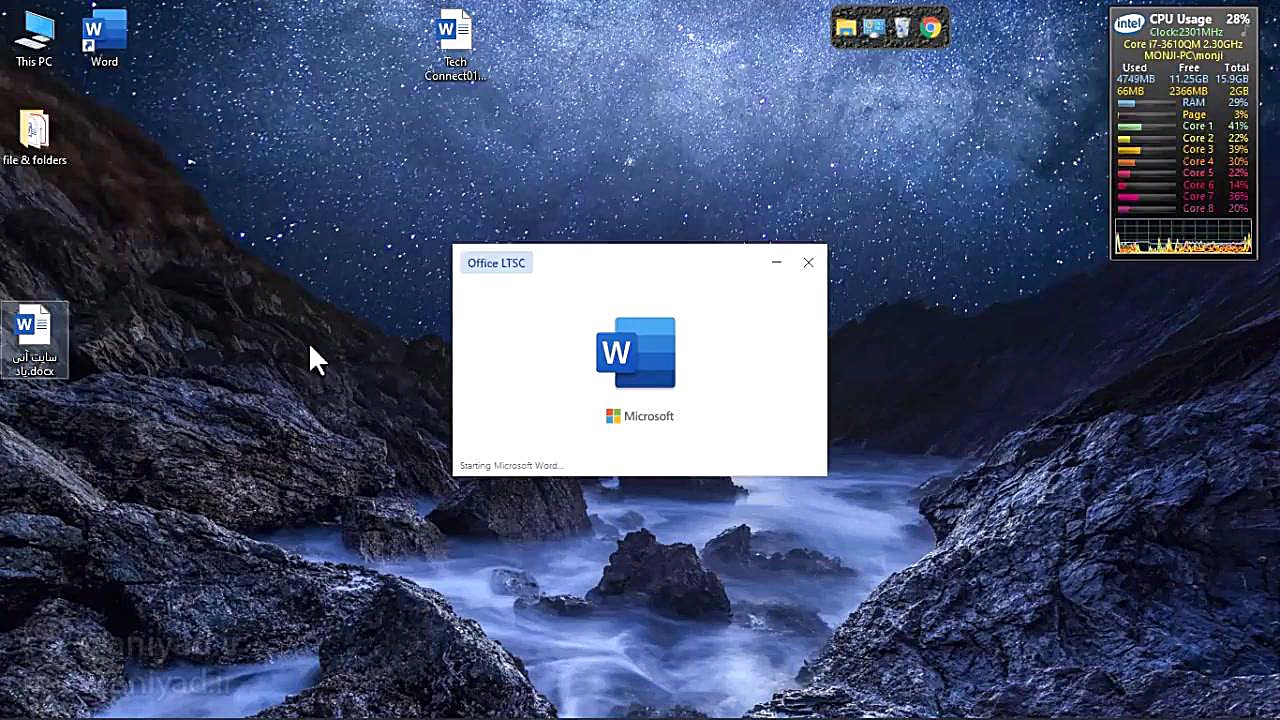Click the Microsoft logo on the splash screen
1280x720 pixels.
[x=640, y=416]
